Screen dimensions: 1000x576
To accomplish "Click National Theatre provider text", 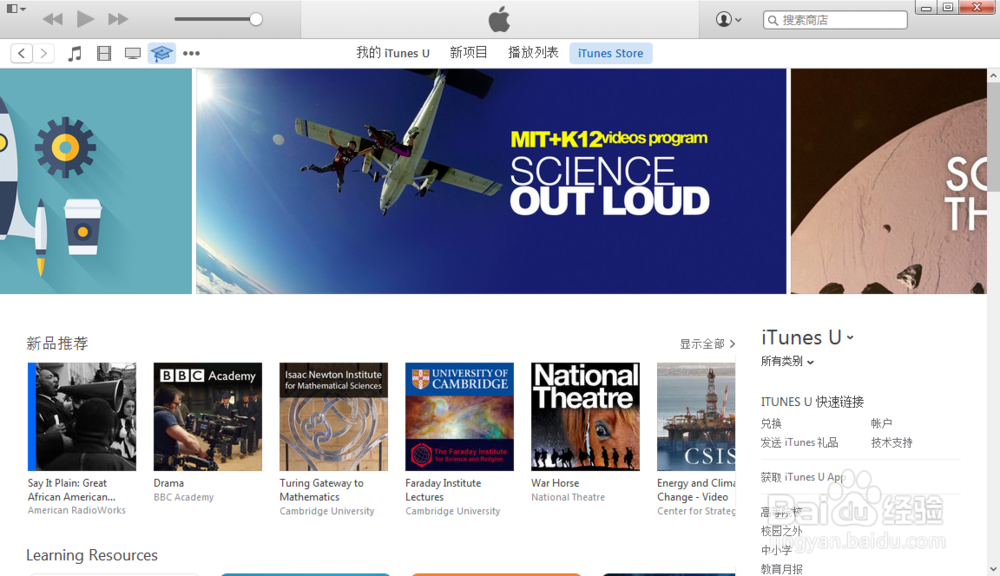I will pos(568,497).
